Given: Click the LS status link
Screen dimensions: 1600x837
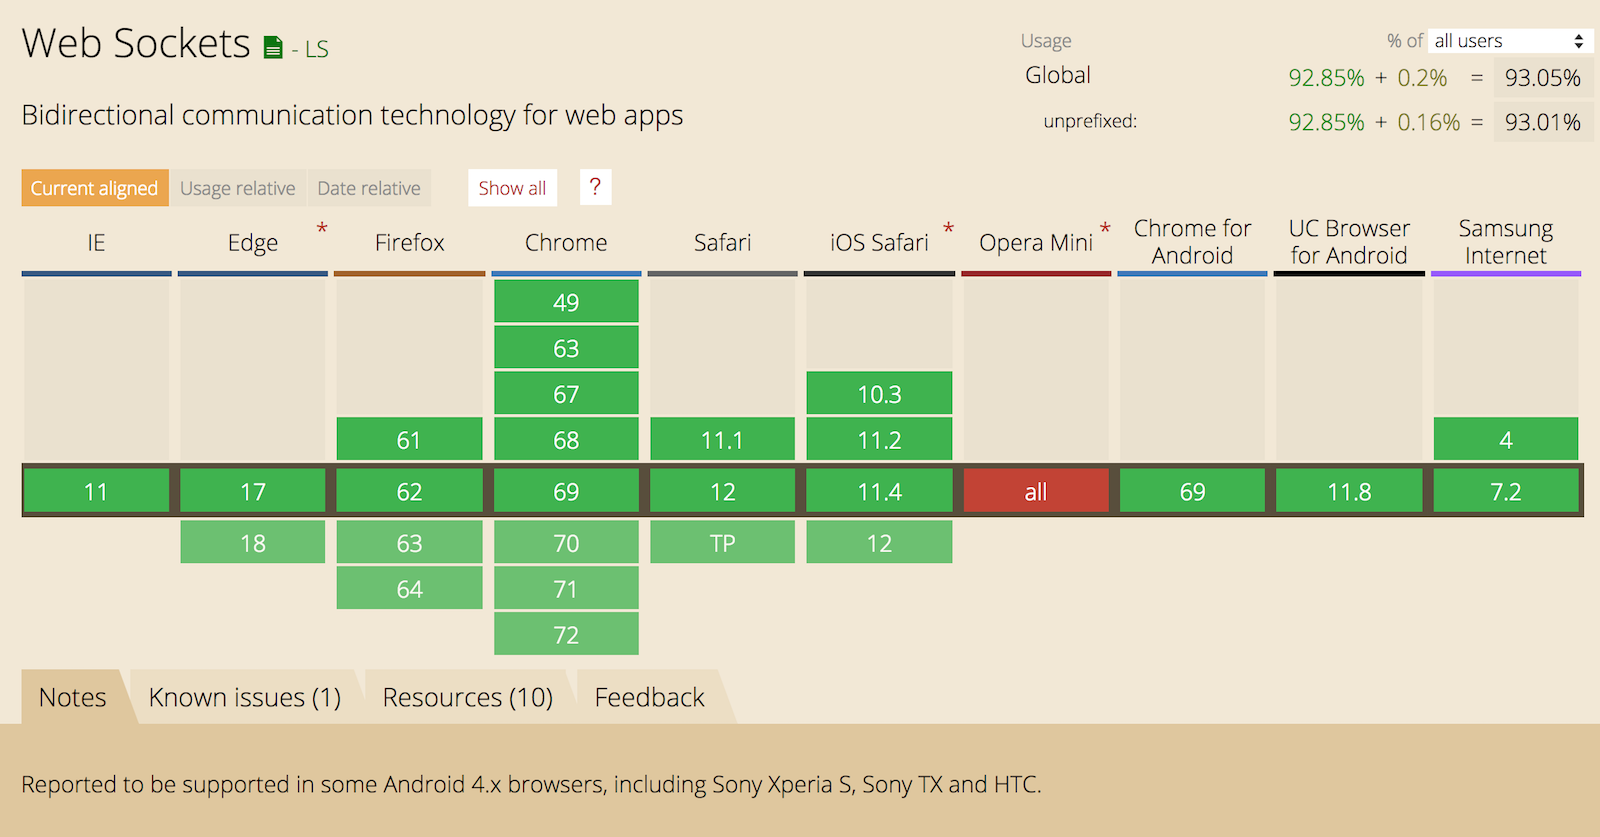Looking at the screenshot, I should [x=316, y=49].
